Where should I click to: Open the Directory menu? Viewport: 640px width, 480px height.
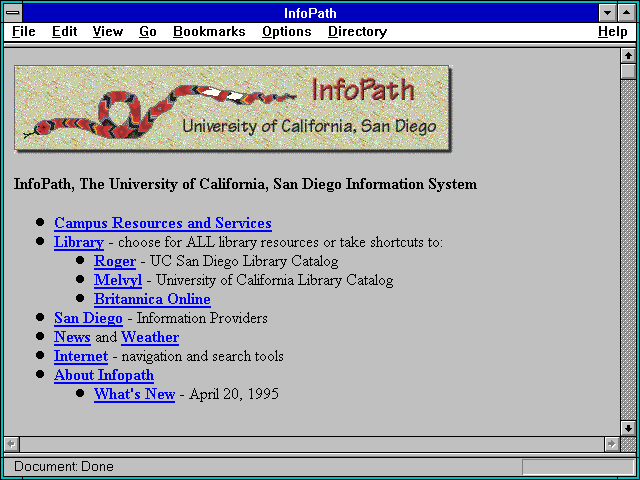point(358,32)
